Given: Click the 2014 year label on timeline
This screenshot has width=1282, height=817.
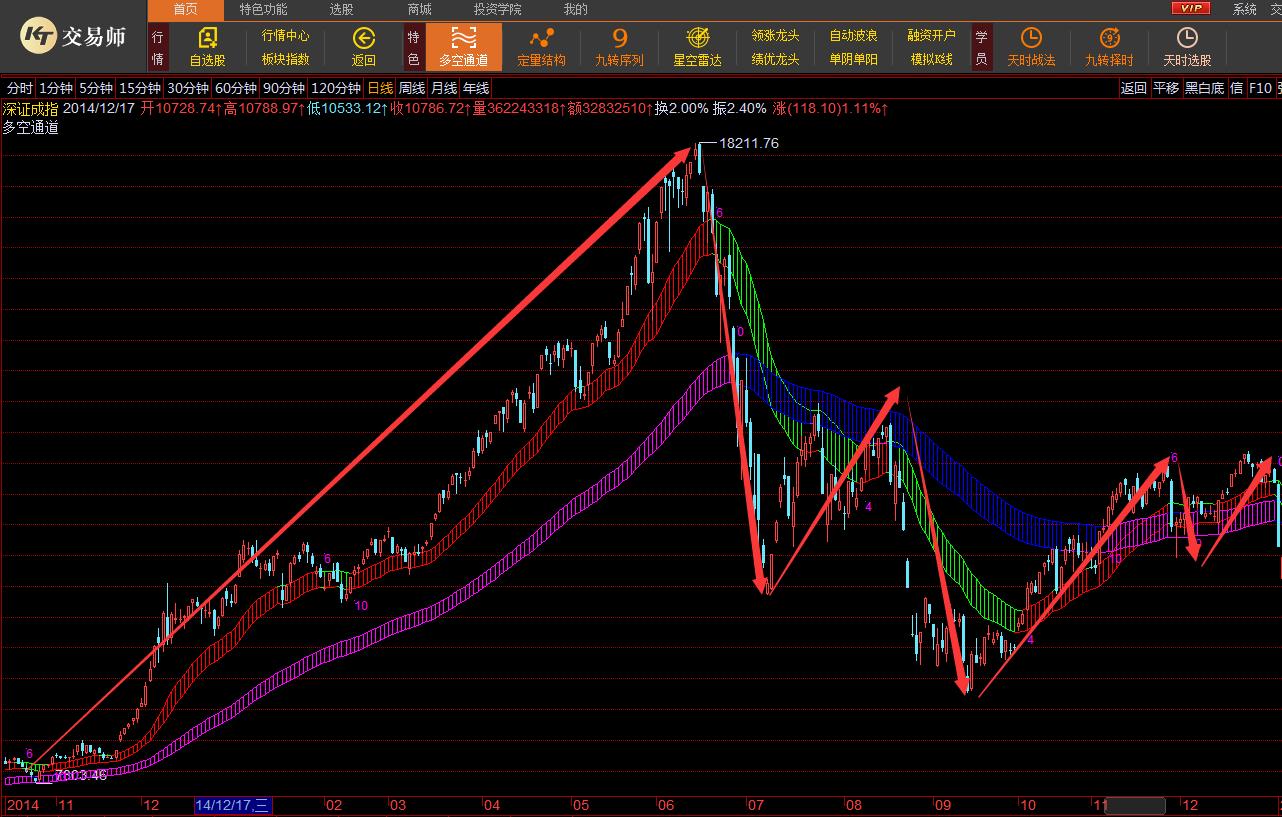Looking at the screenshot, I should tap(22, 805).
